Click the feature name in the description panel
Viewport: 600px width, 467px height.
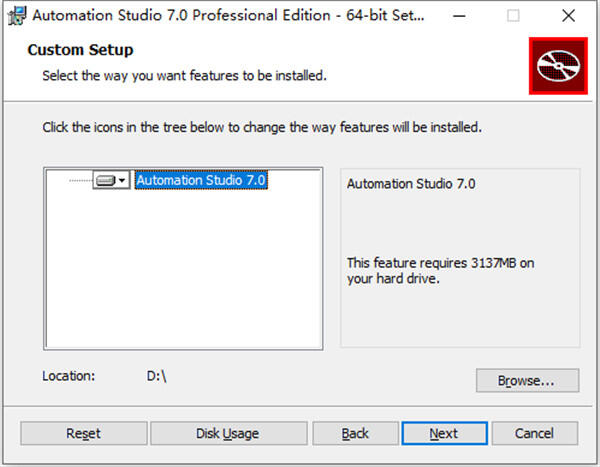pyautogui.click(x=411, y=184)
